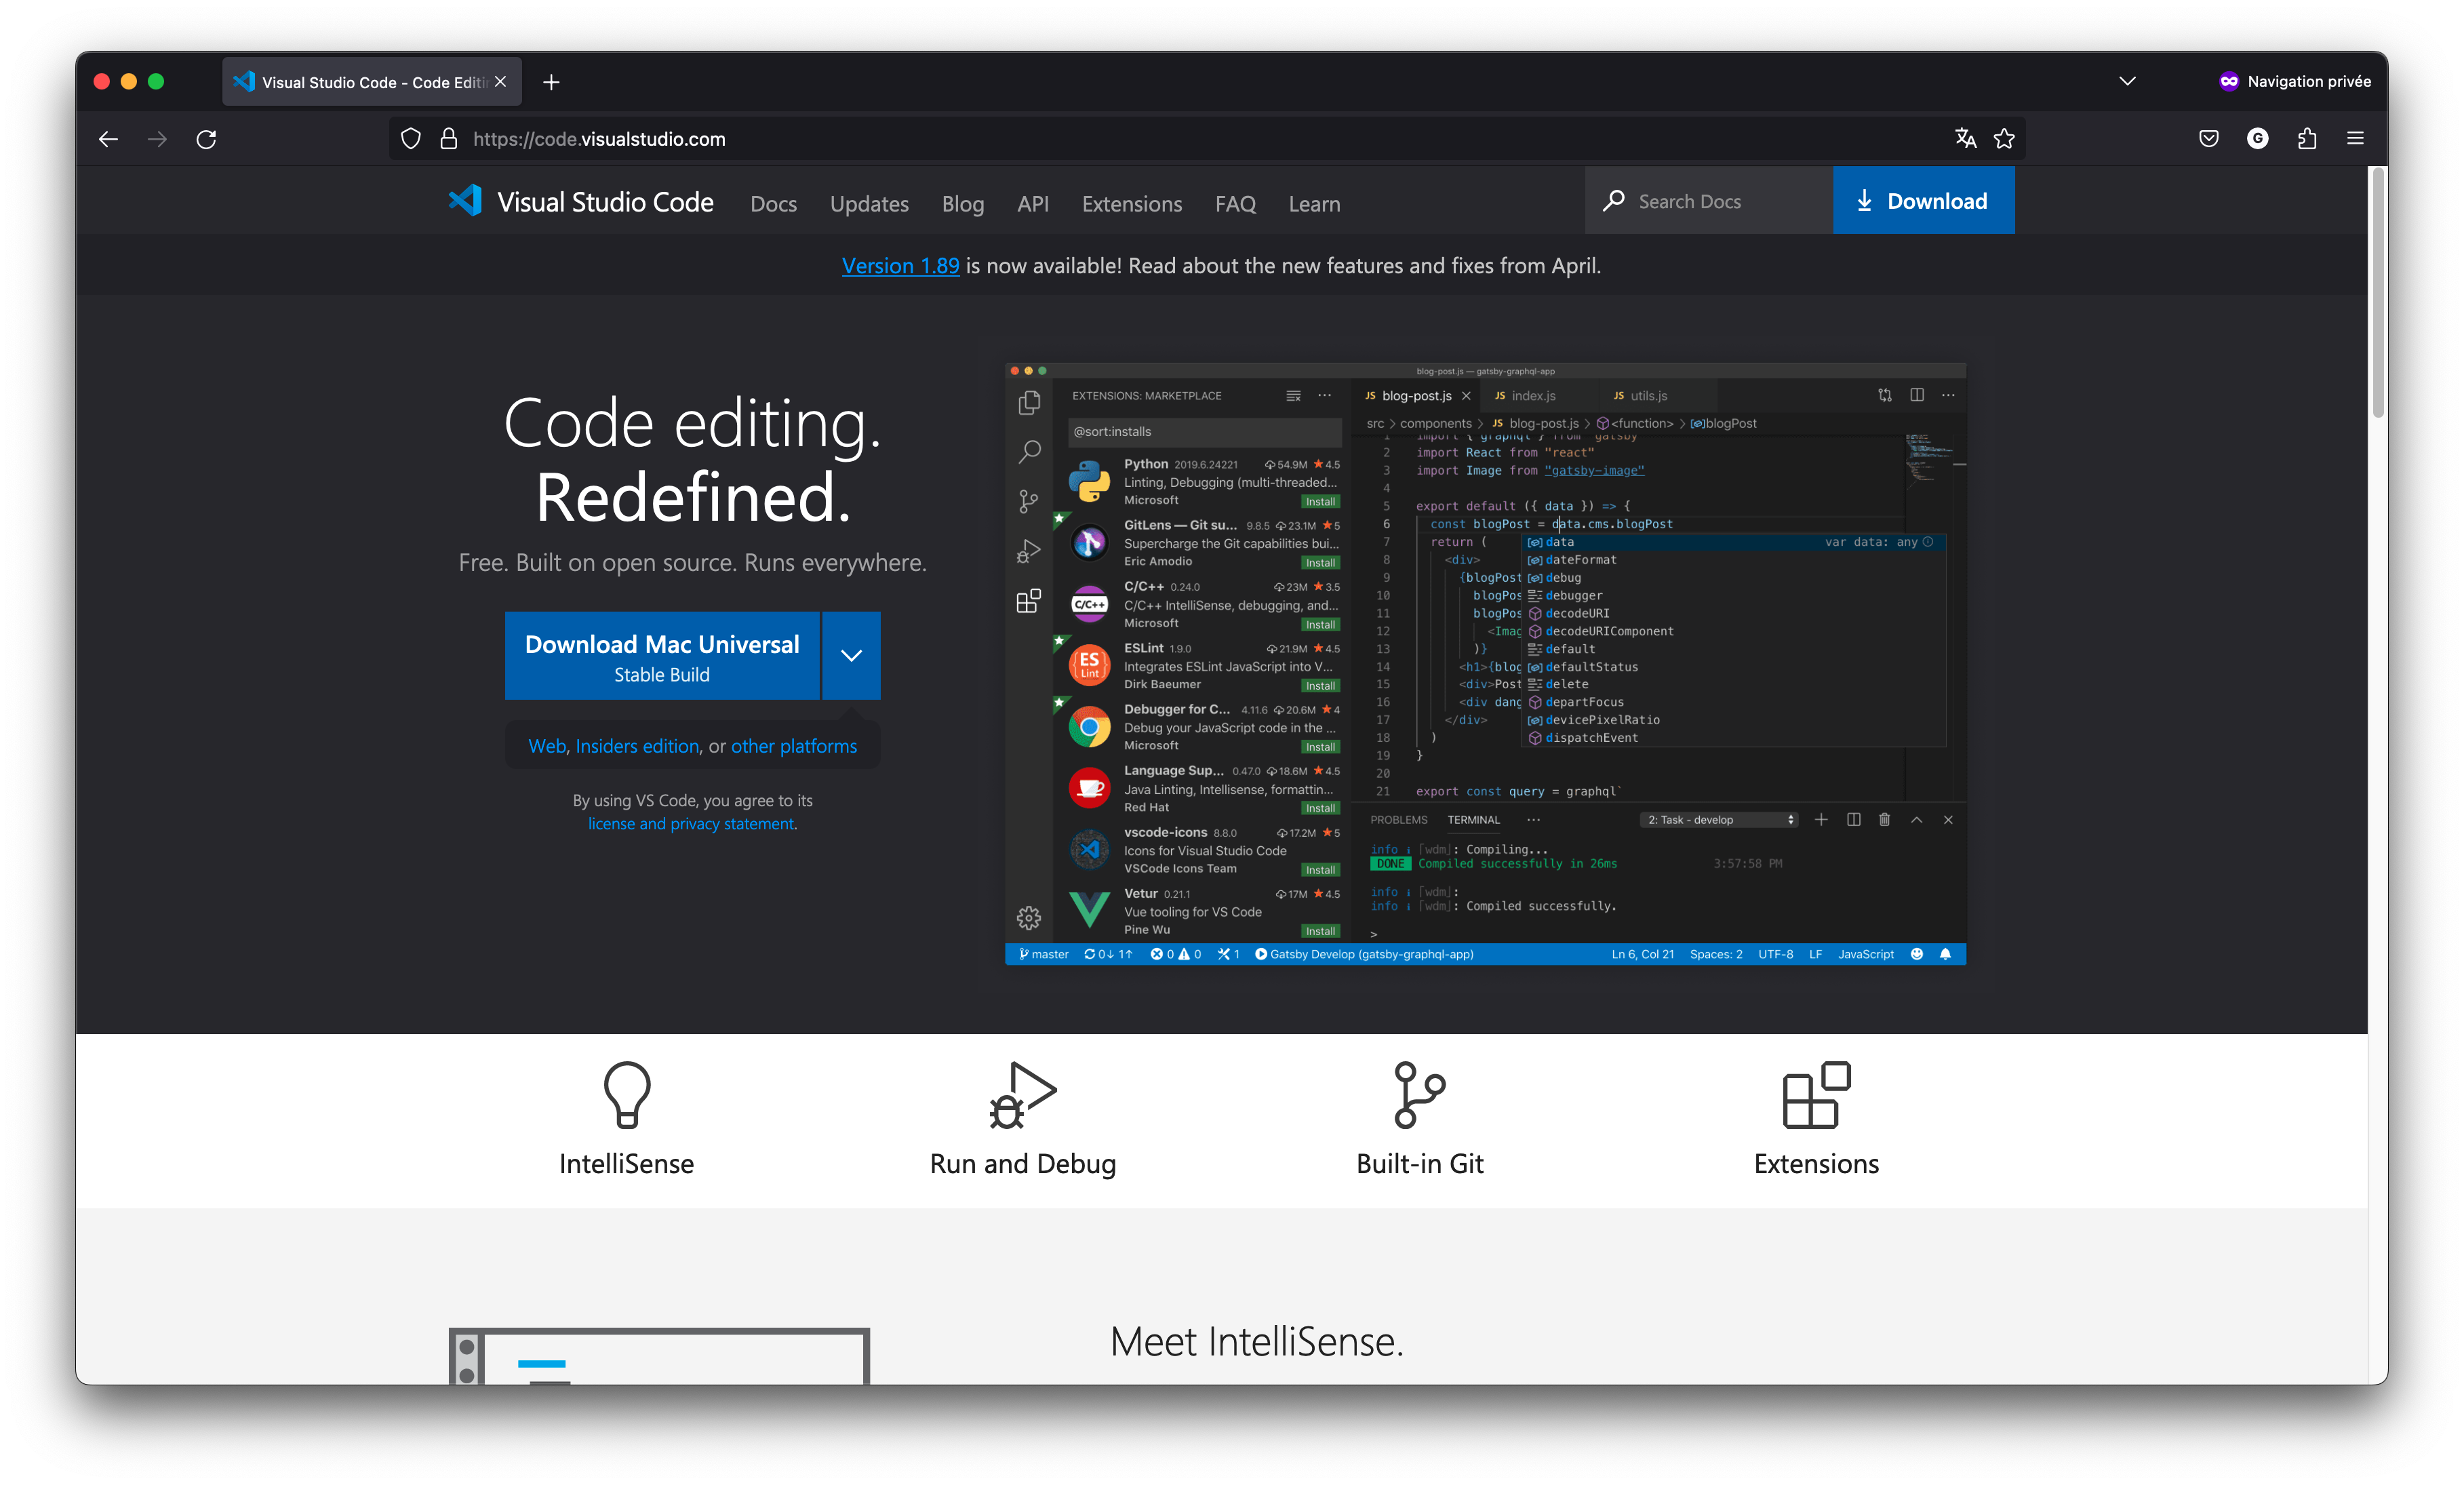Click the browser forward arrow
This screenshot has height=1485, width=2464.
(157, 139)
